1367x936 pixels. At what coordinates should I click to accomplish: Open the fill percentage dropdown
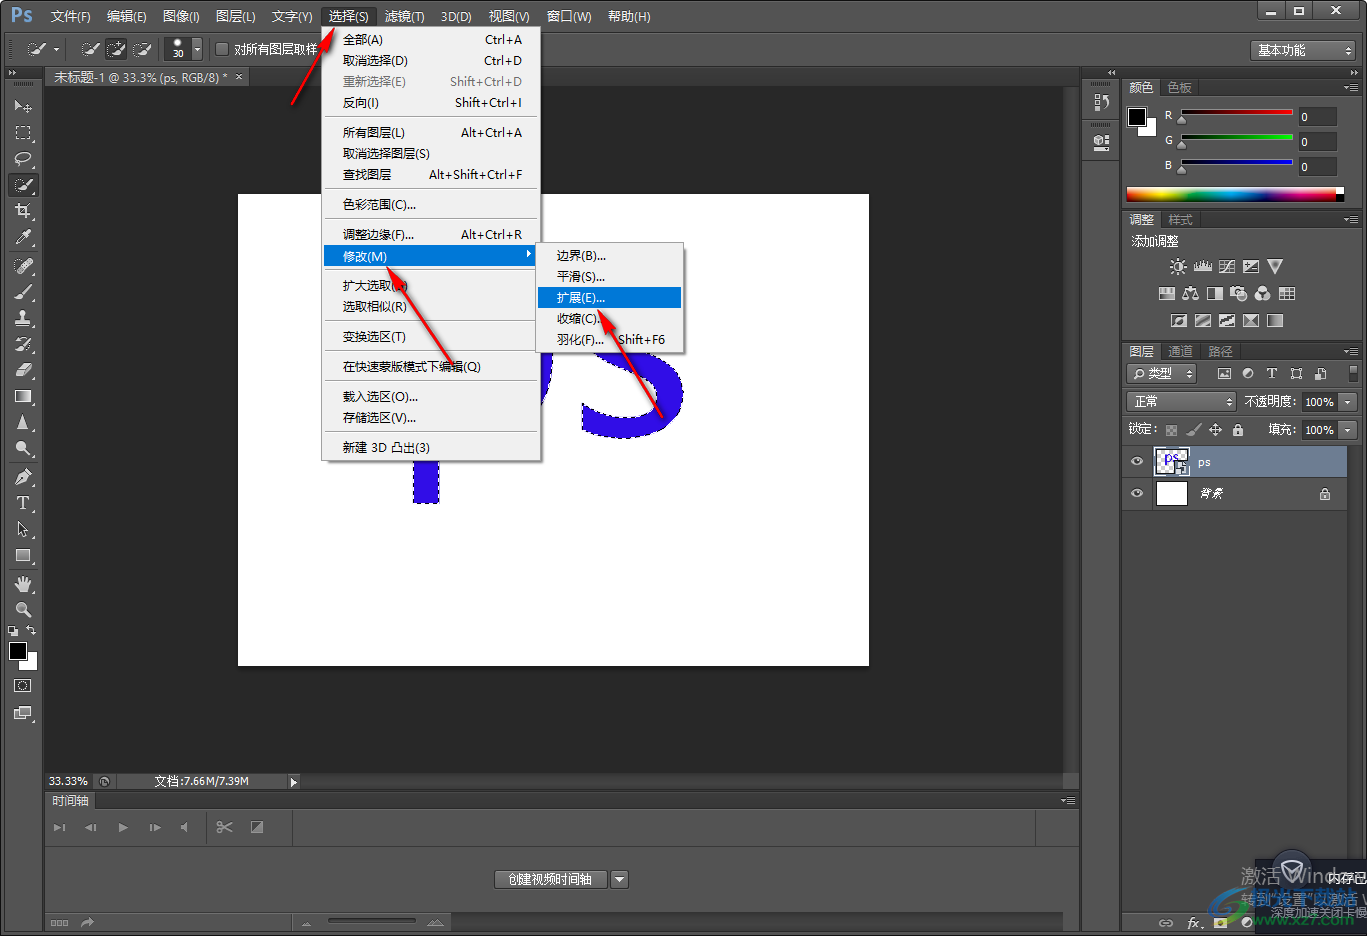[x=1348, y=429]
